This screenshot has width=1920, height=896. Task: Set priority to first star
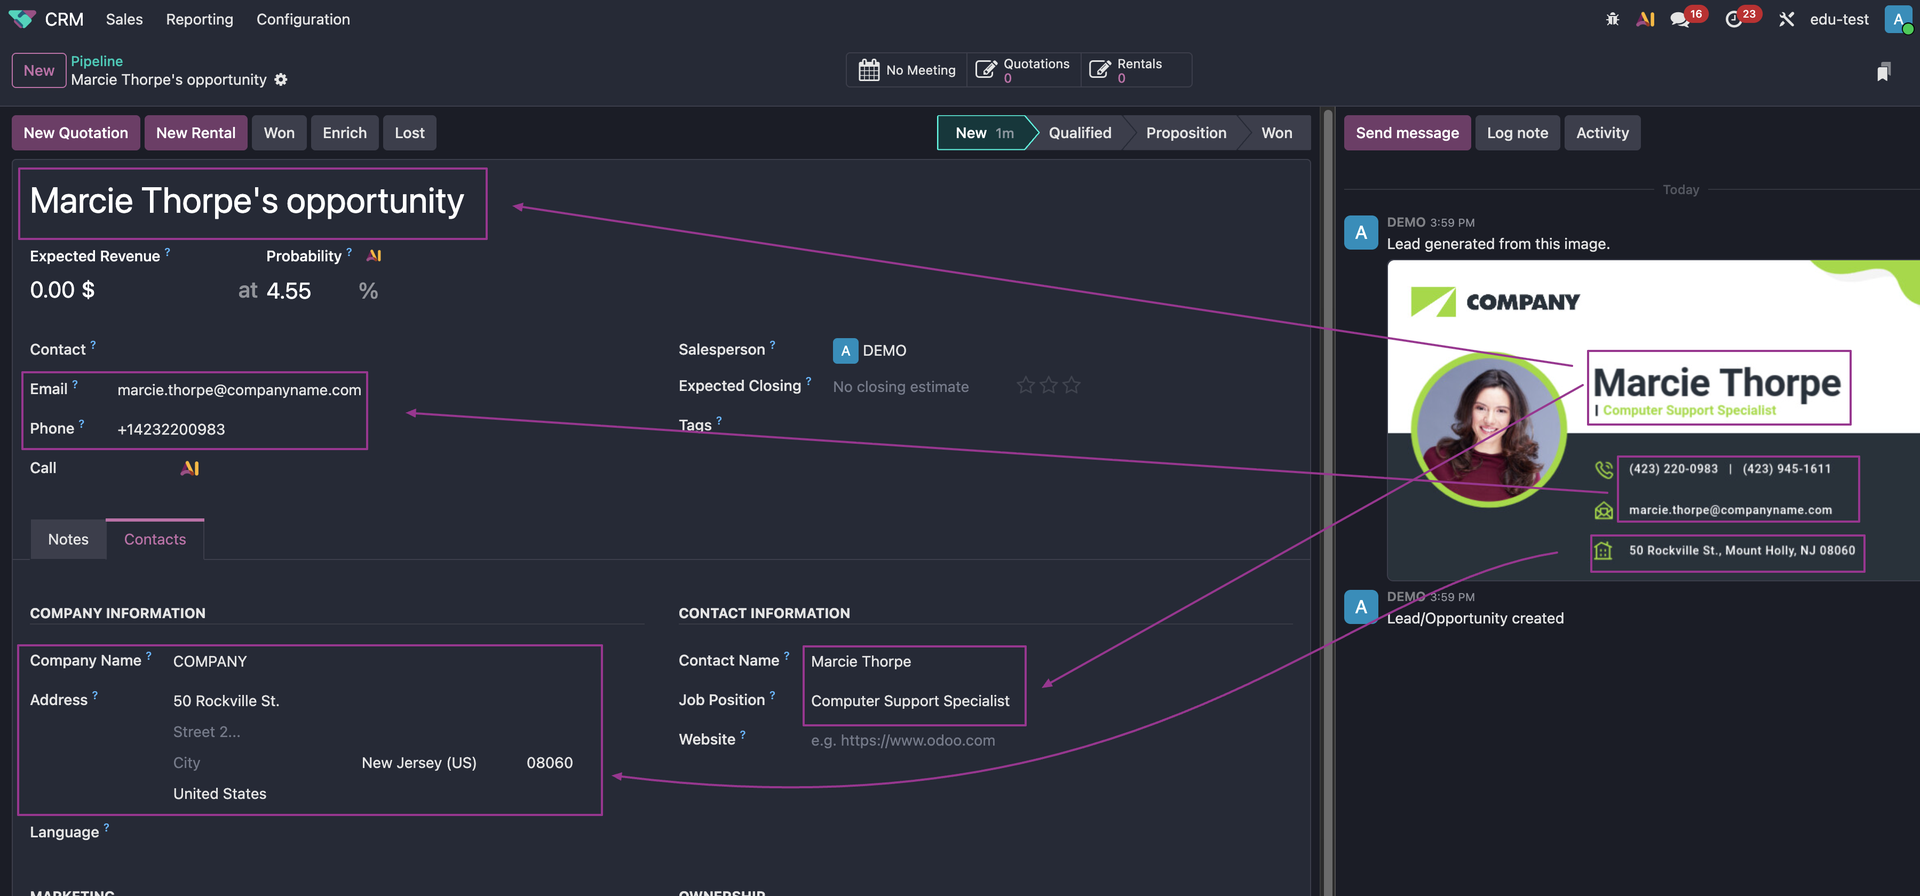click(x=1025, y=386)
